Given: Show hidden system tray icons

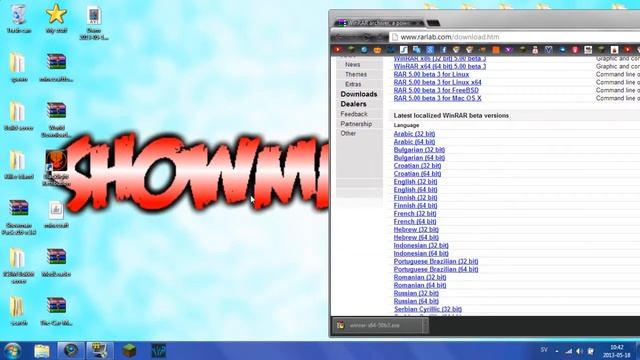Looking at the screenshot, I should pyautogui.click(x=557, y=351).
